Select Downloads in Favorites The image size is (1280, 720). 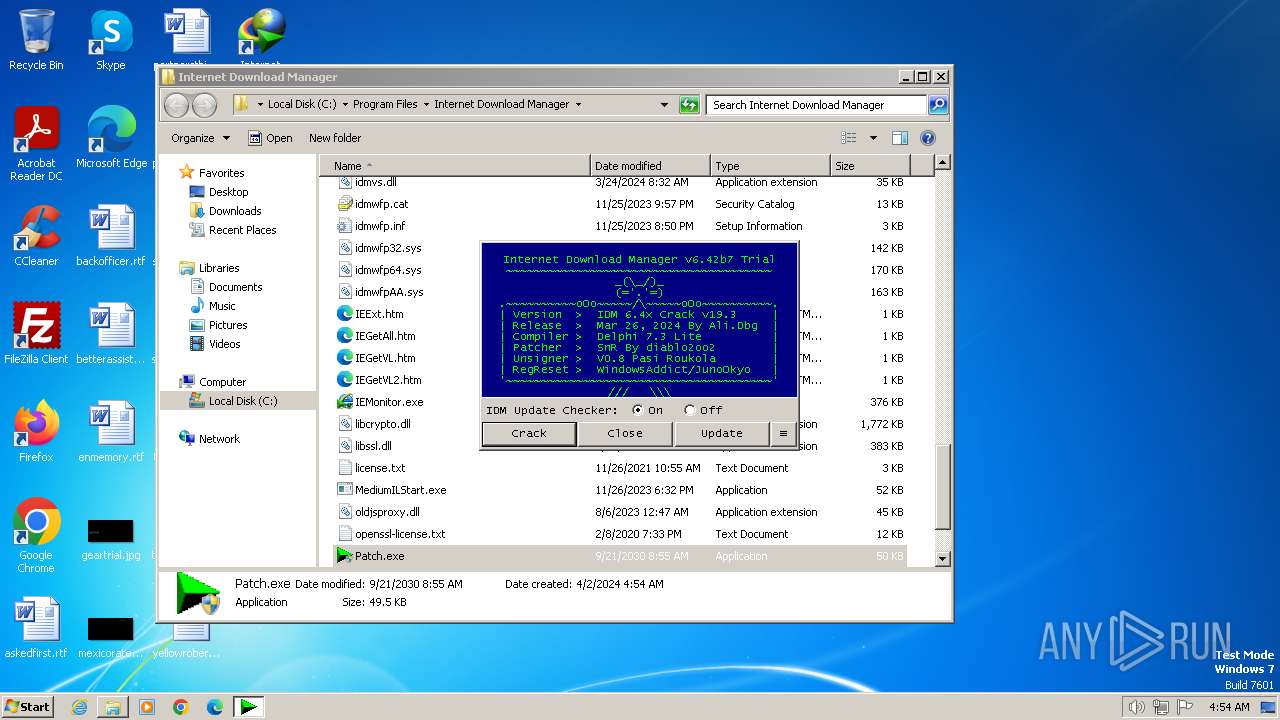[x=235, y=211]
